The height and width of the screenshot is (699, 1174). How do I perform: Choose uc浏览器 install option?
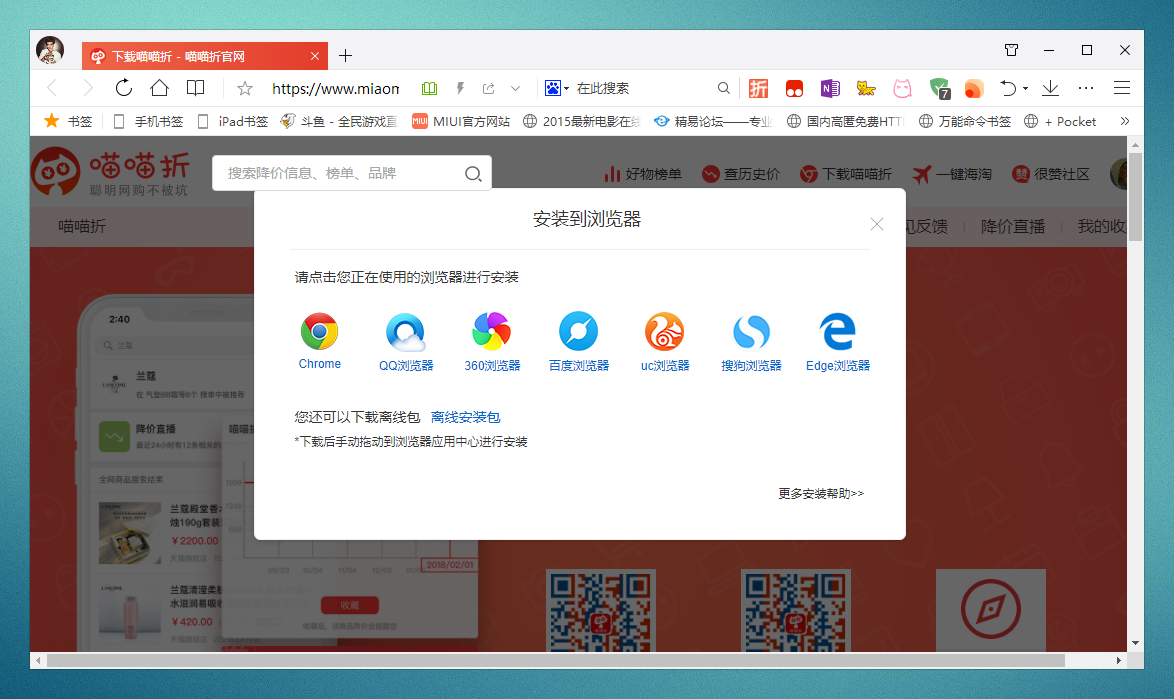pyautogui.click(x=665, y=342)
